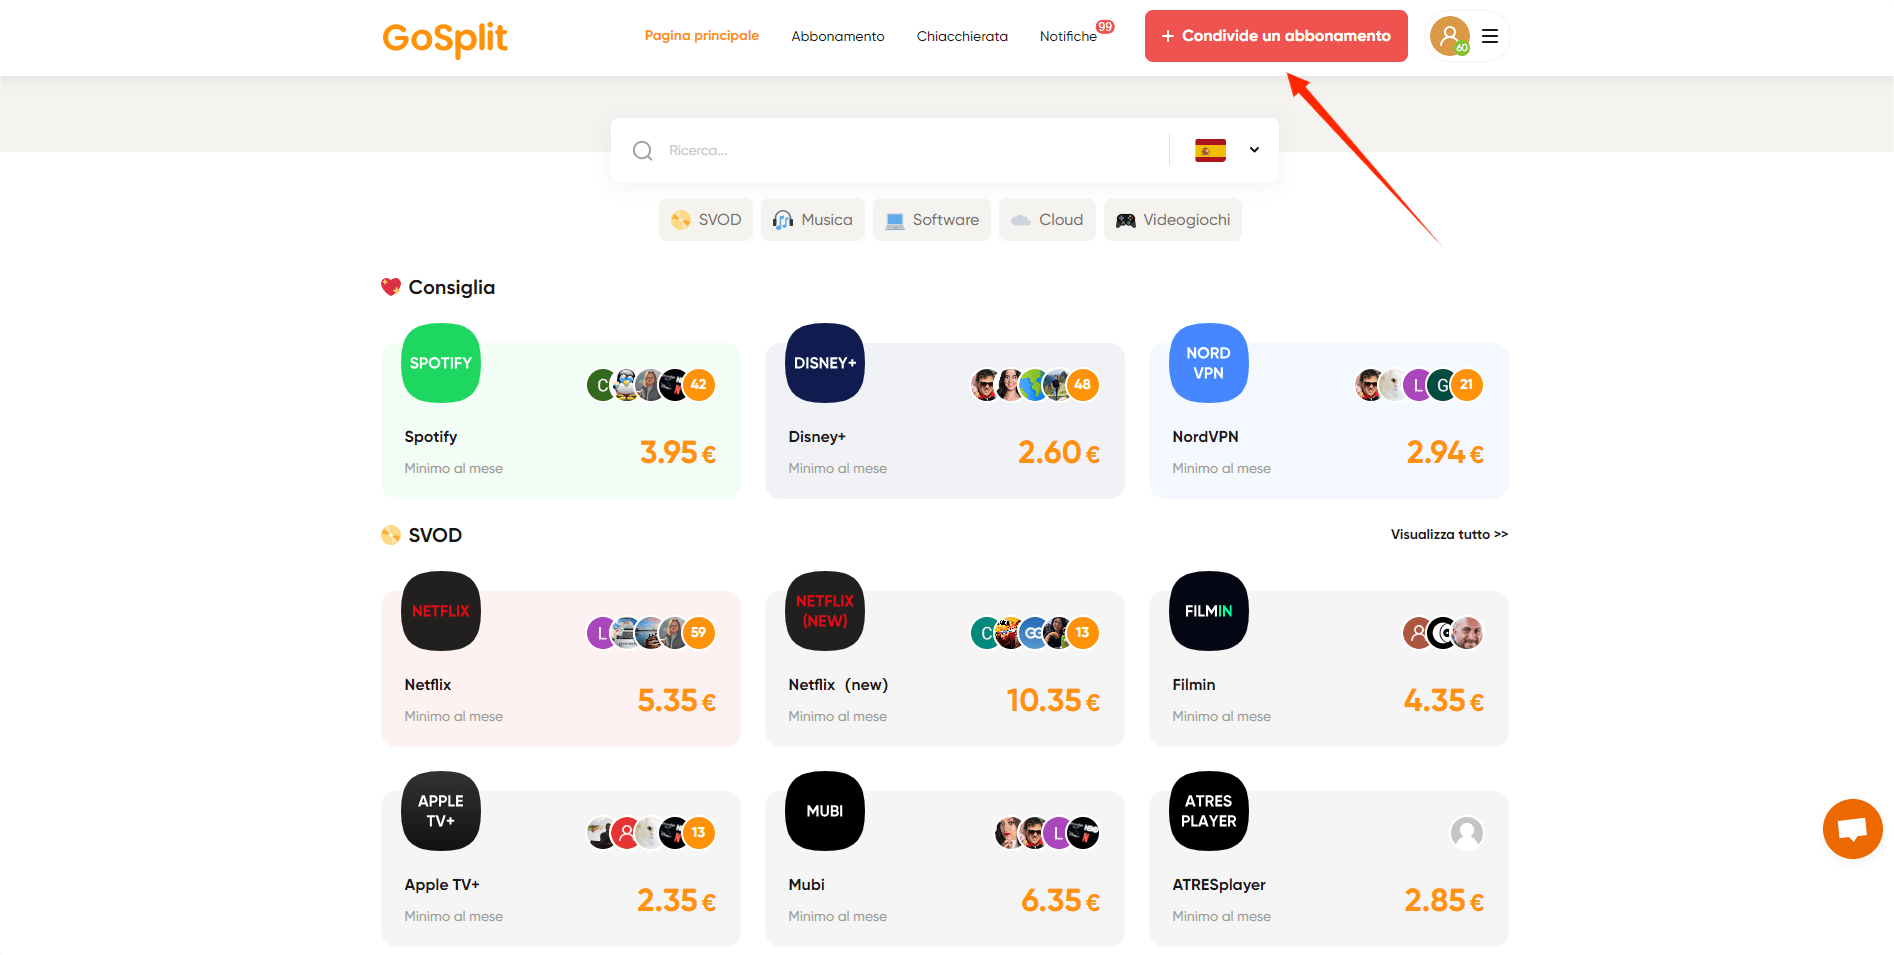1894x955 pixels.
Task: Select the NordVPN app icon
Action: tap(1209, 363)
